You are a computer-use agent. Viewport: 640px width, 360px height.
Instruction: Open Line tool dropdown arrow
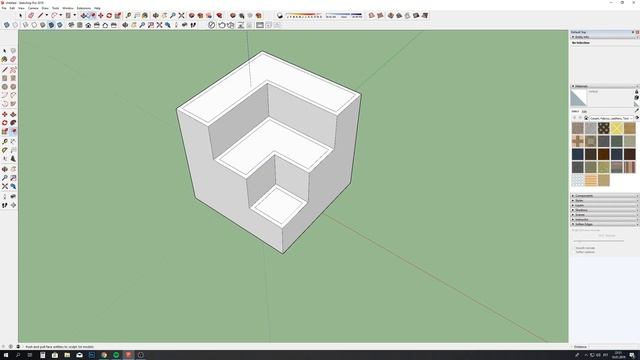click(x=47, y=16)
